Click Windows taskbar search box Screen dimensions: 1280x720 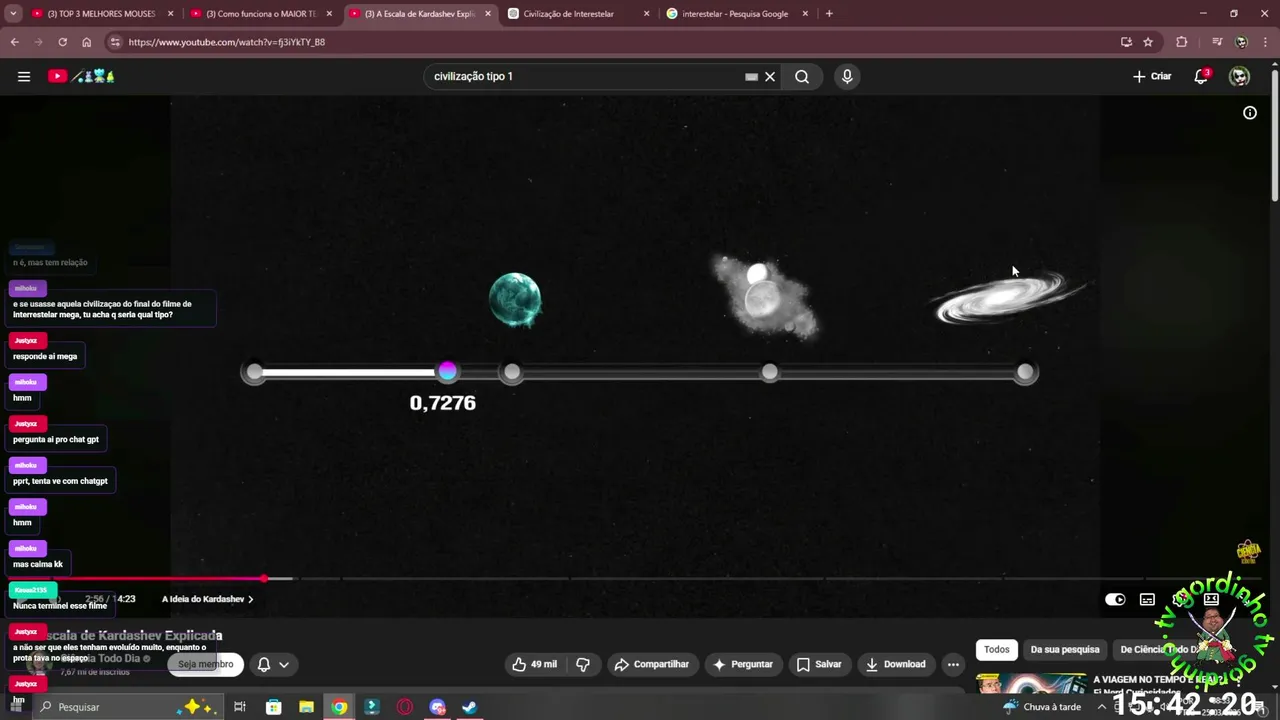coord(128,707)
